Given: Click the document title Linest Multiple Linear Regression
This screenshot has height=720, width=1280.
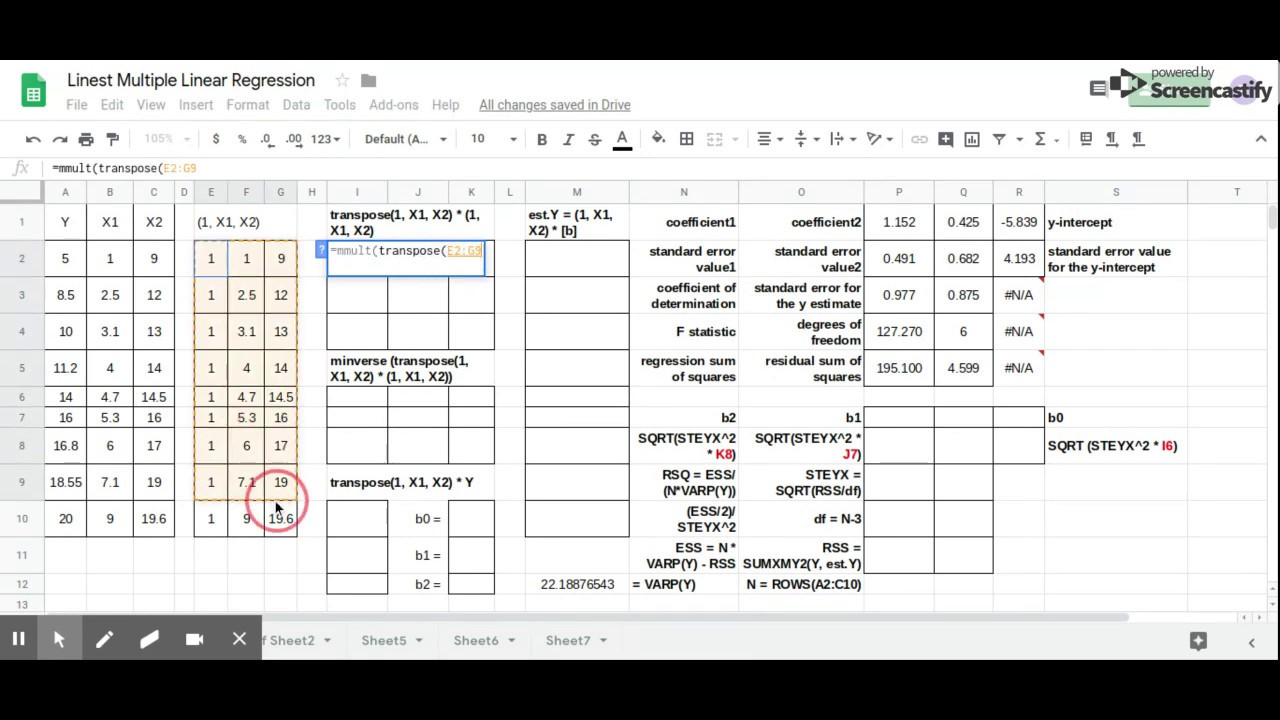Looking at the screenshot, I should point(191,80).
